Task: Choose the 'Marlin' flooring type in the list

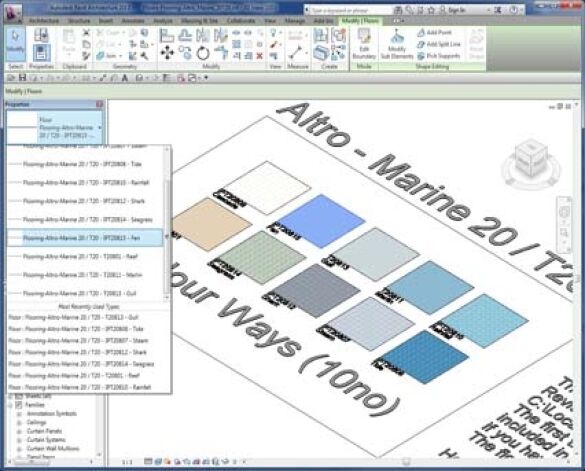Action: tap(85, 275)
